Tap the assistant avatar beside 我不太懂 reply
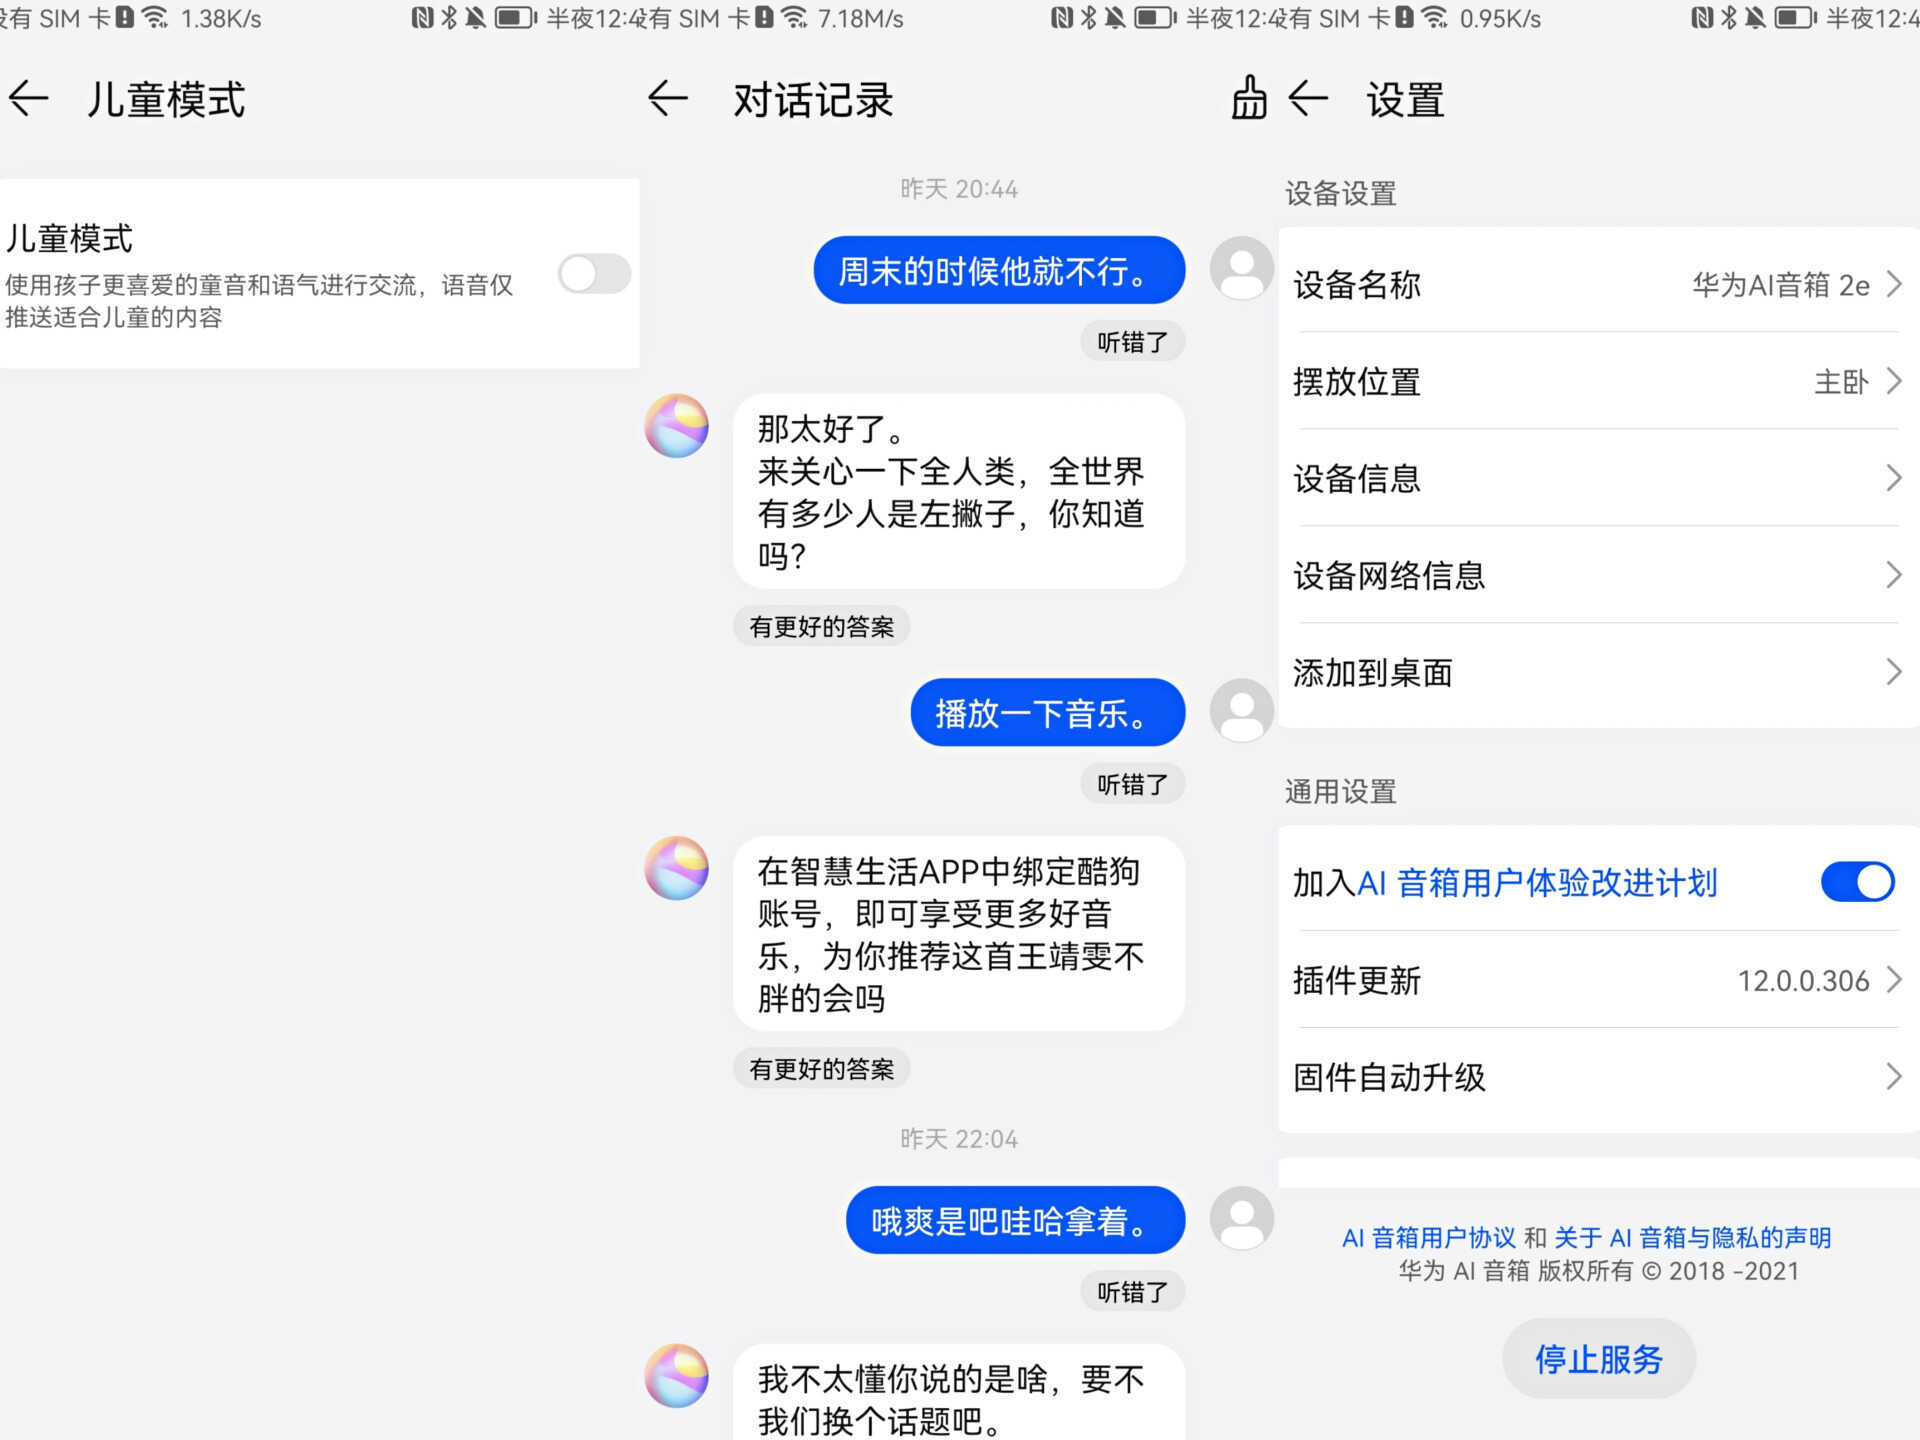The height and width of the screenshot is (1440, 1920). (677, 1376)
